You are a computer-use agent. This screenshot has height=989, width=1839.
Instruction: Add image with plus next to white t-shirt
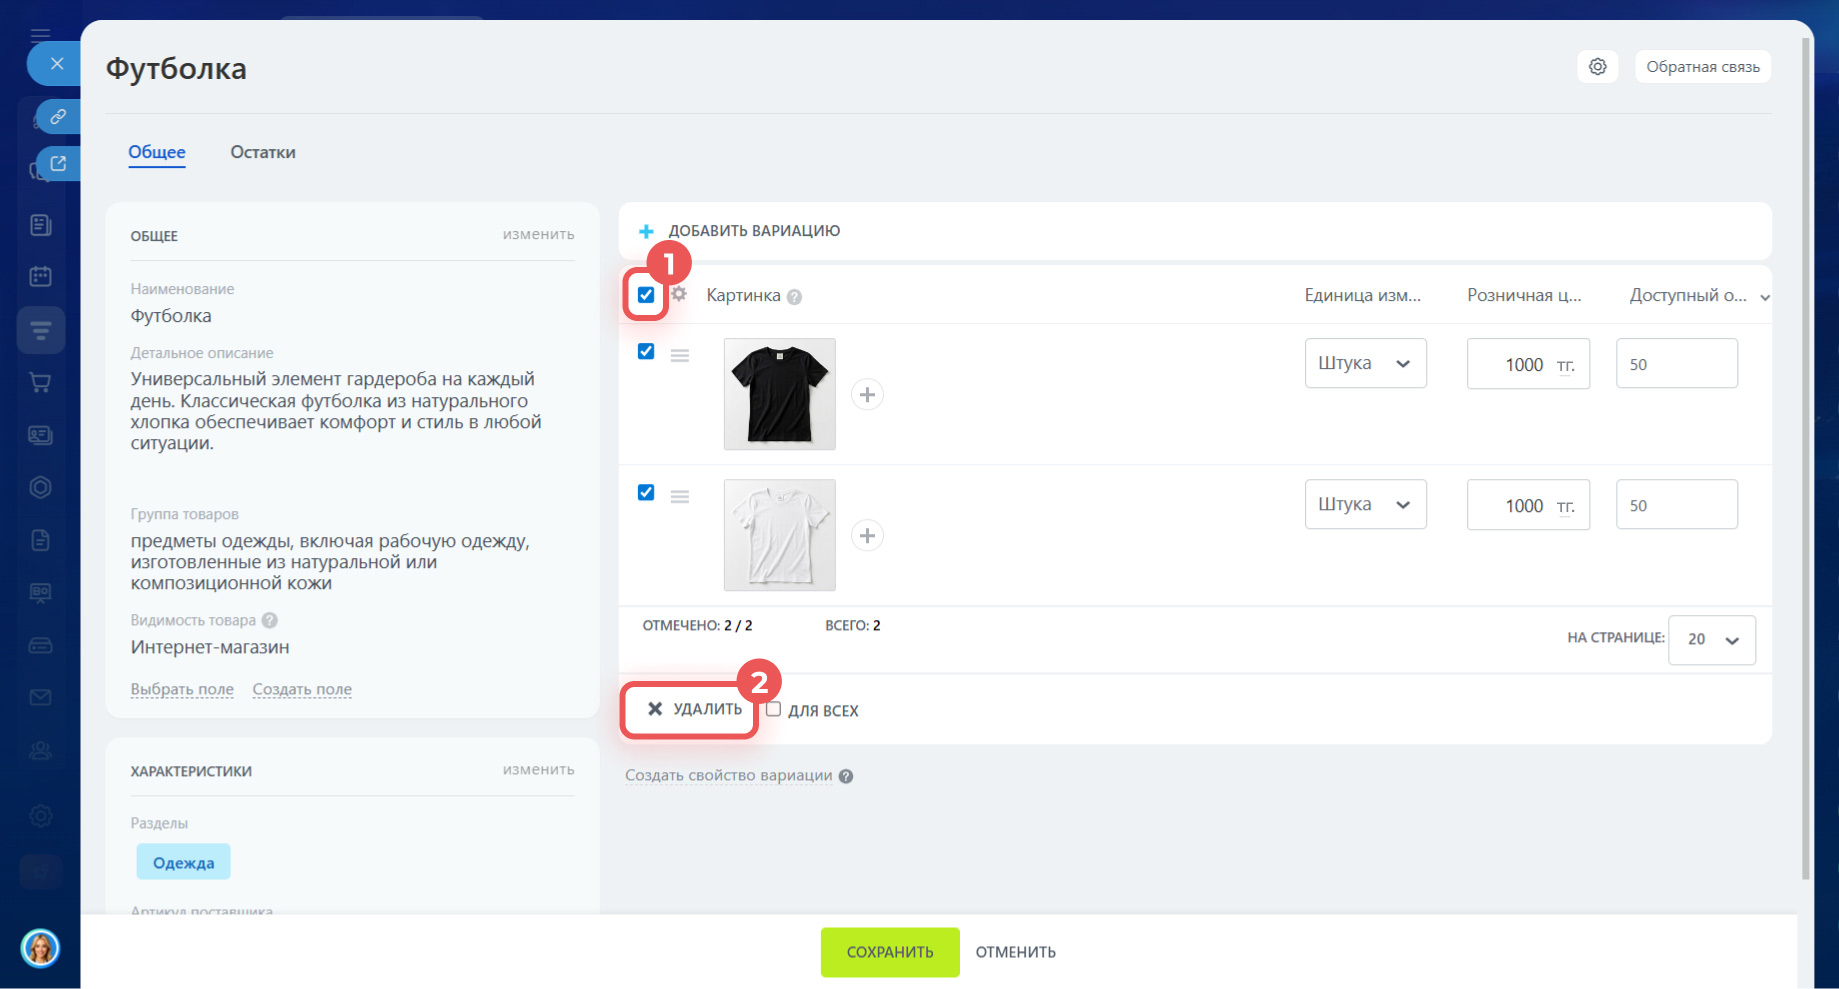pos(867,536)
